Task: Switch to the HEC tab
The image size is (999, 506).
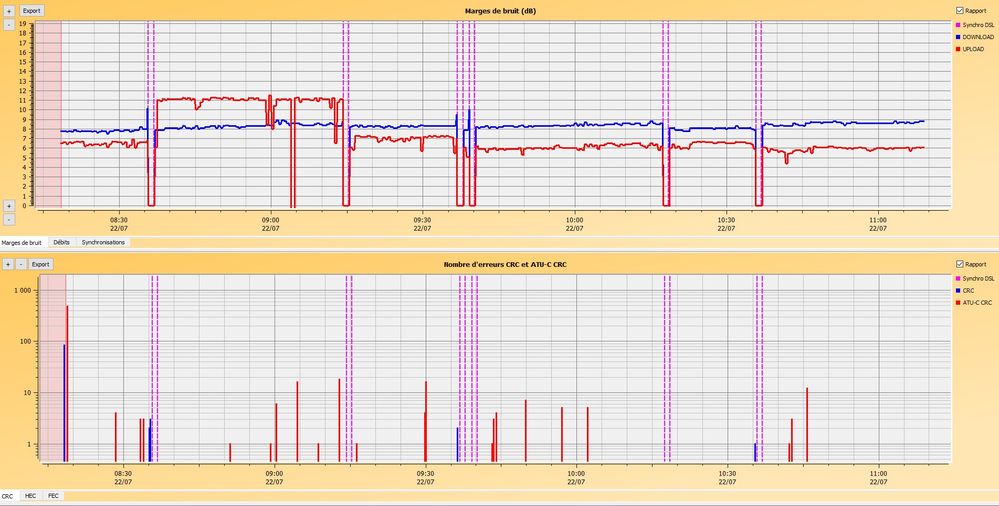Action: tap(30, 496)
